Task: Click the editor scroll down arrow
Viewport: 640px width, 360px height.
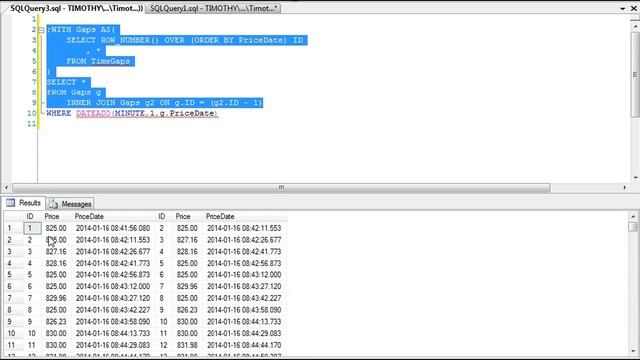Action: pyautogui.click(x=636, y=178)
